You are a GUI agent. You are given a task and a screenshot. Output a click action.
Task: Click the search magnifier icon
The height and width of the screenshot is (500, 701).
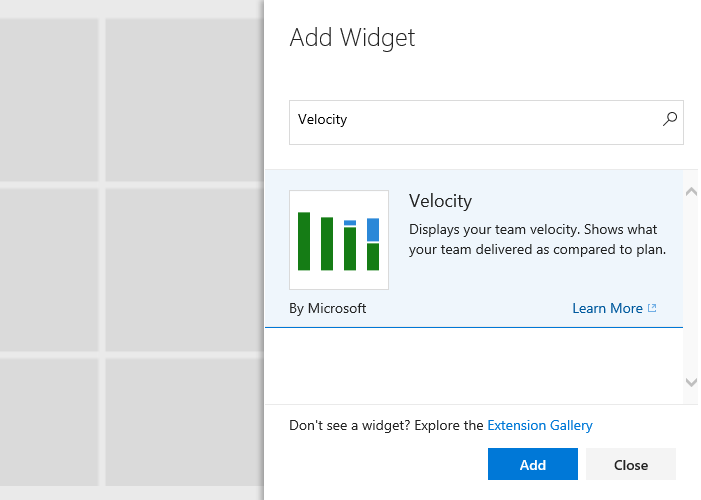[670, 119]
